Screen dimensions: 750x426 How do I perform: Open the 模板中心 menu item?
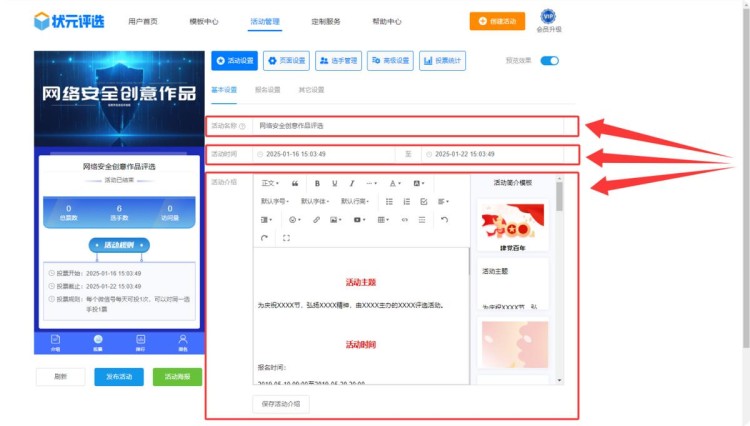[204, 21]
